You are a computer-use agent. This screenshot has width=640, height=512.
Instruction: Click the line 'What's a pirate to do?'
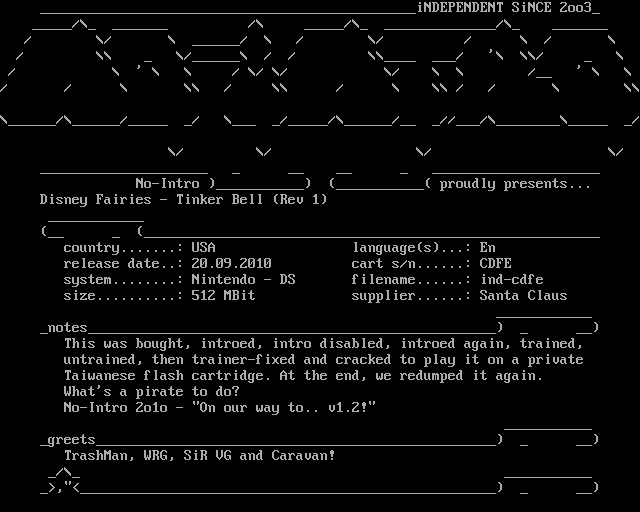click(x=151, y=392)
